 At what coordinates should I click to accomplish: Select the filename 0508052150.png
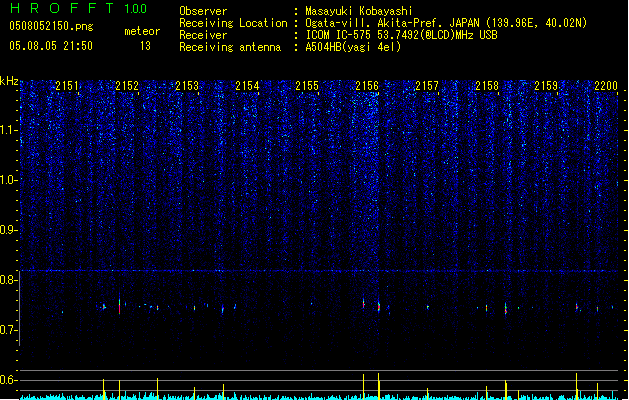[51, 26]
